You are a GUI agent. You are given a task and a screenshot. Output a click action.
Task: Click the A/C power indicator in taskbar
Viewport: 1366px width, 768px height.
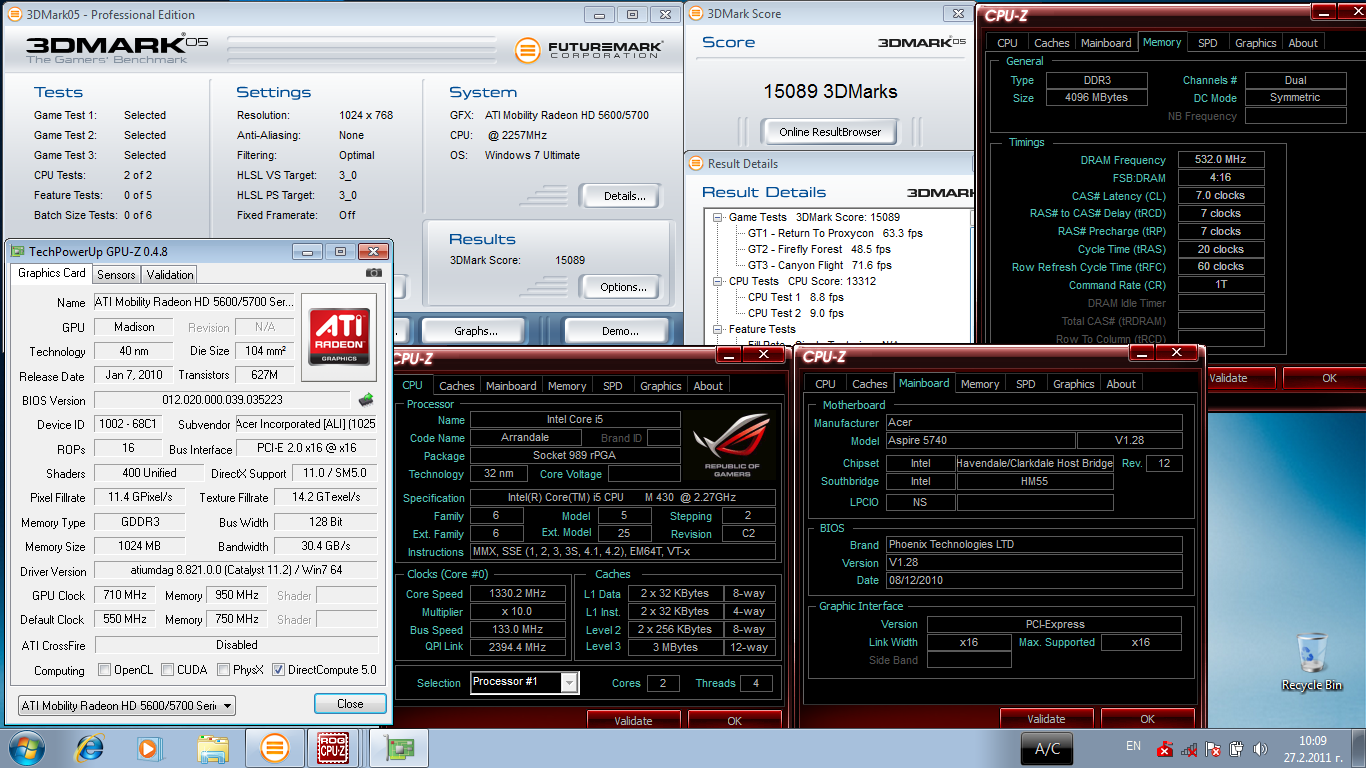(1048, 748)
